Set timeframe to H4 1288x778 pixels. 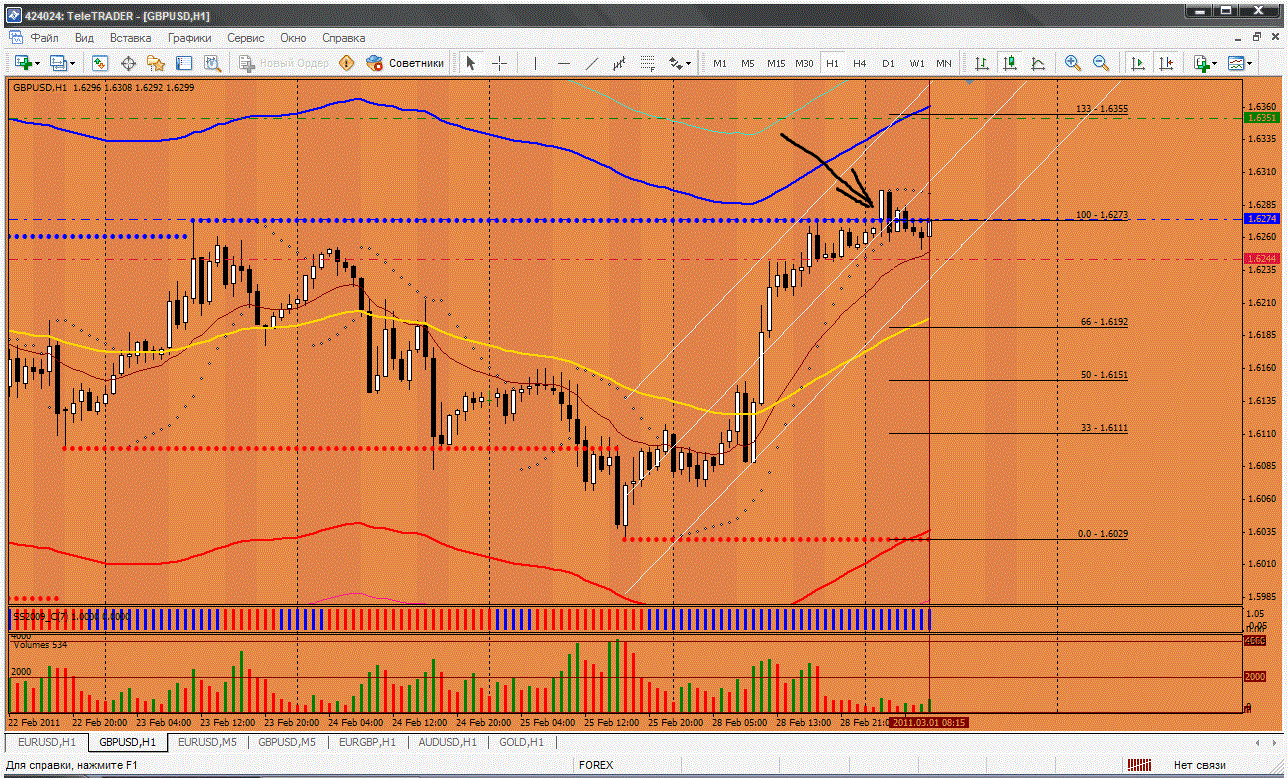point(860,63)
